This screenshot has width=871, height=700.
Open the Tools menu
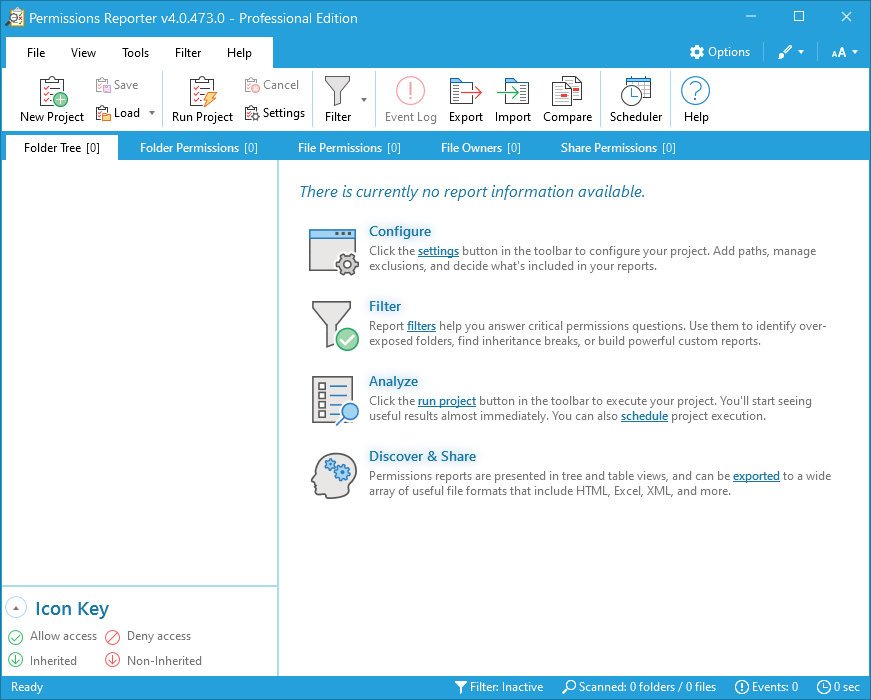[135, 53]
